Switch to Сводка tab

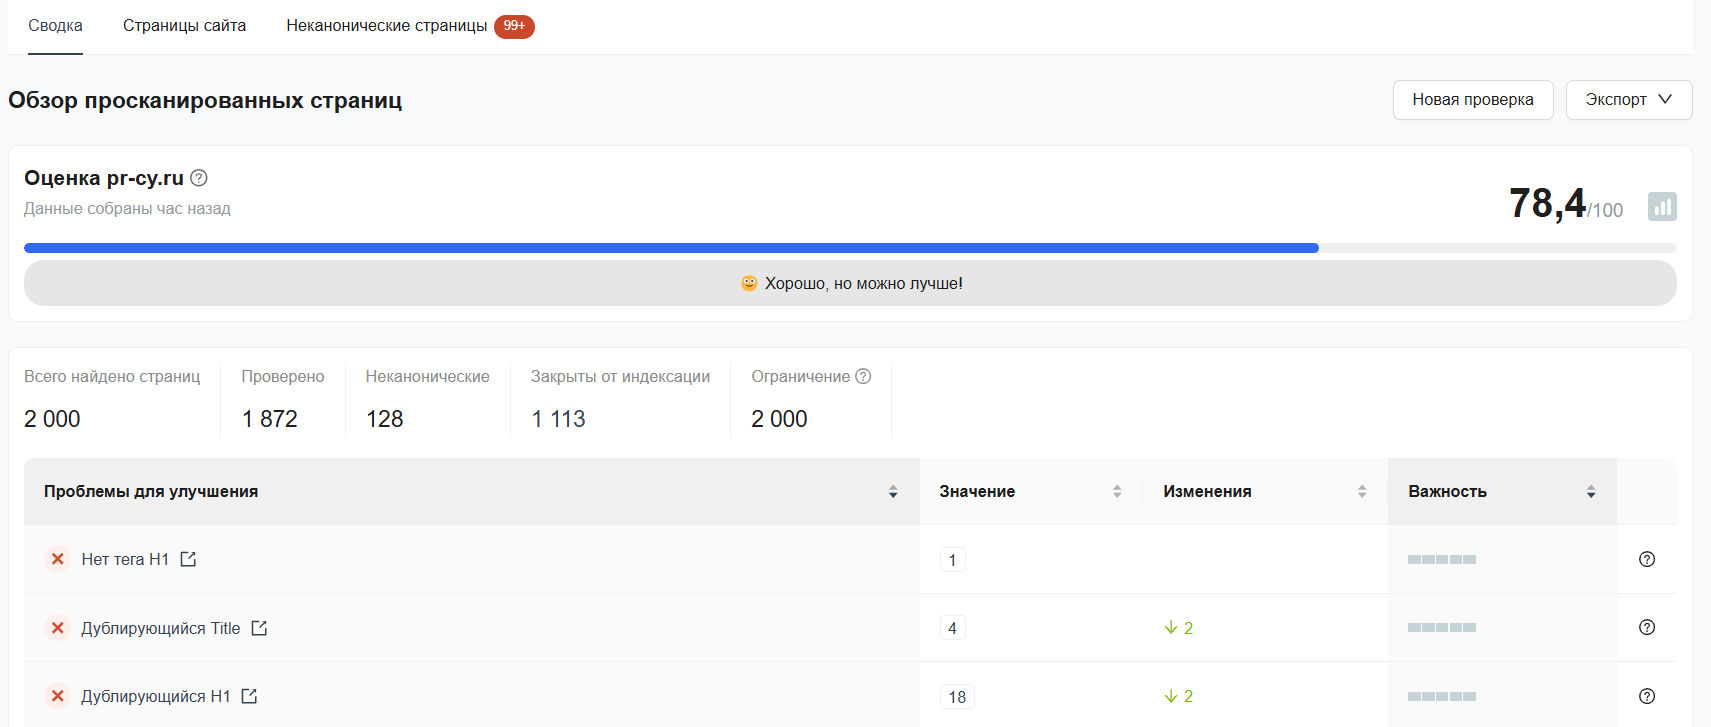click(x=55, y=26)
